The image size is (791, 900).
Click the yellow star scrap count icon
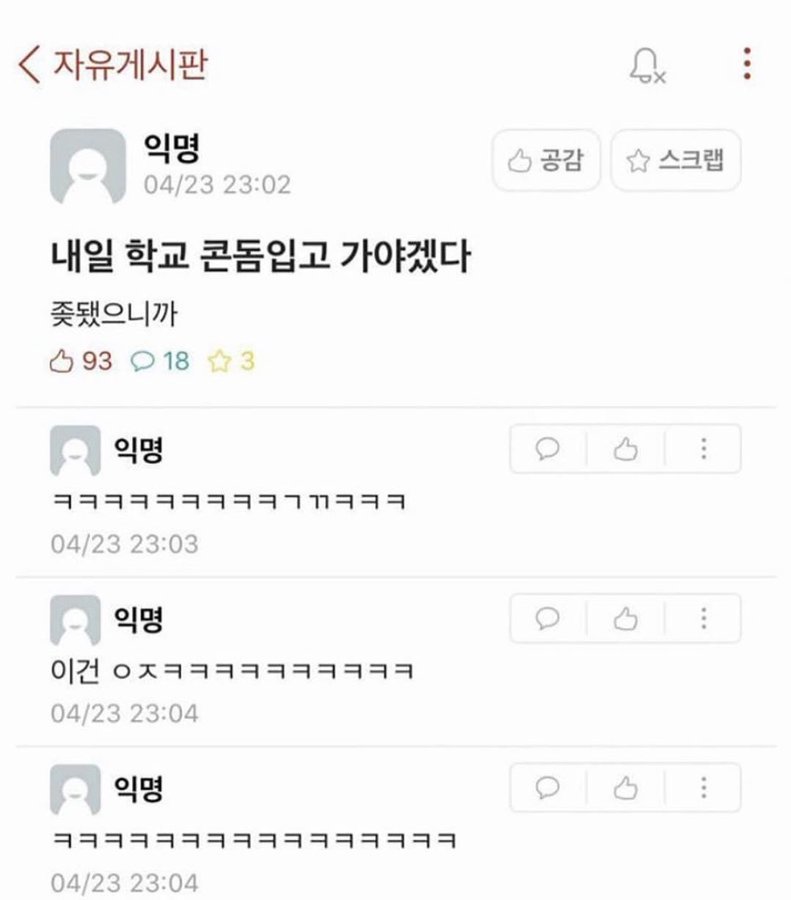tap(219, 362)
